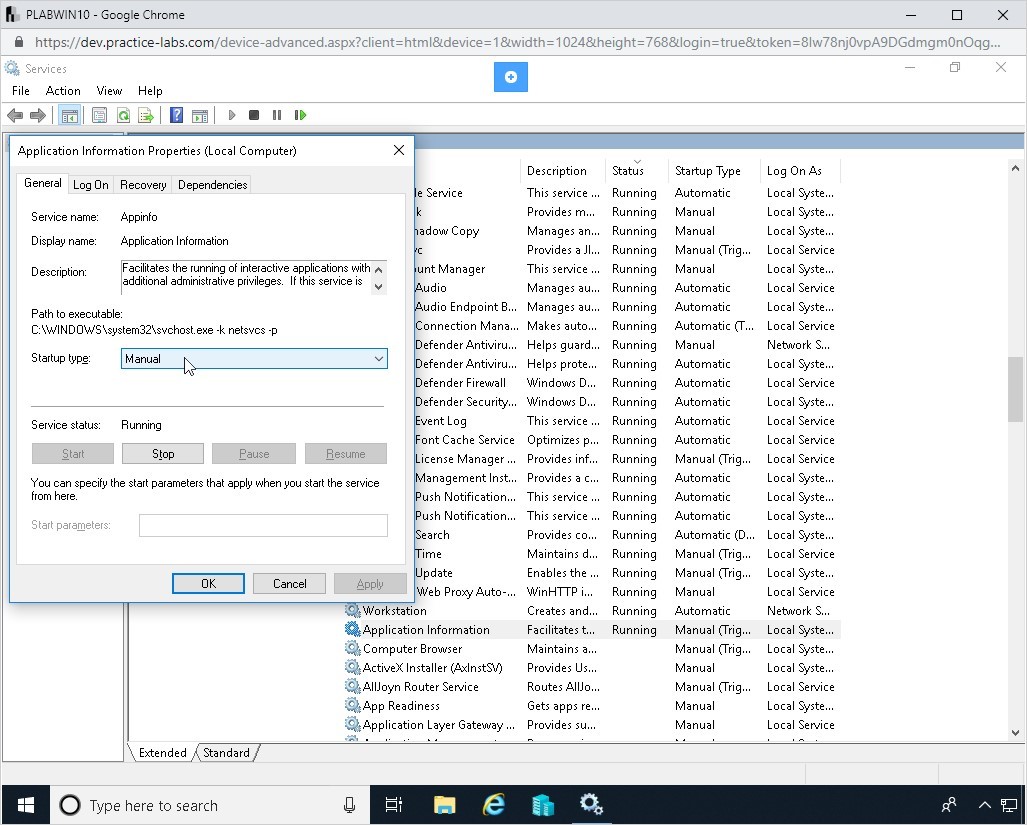This screenshot has height=825, width=1027.
Task: Select the gear icon beside Computer Browser
Action: tap(352, 649)
